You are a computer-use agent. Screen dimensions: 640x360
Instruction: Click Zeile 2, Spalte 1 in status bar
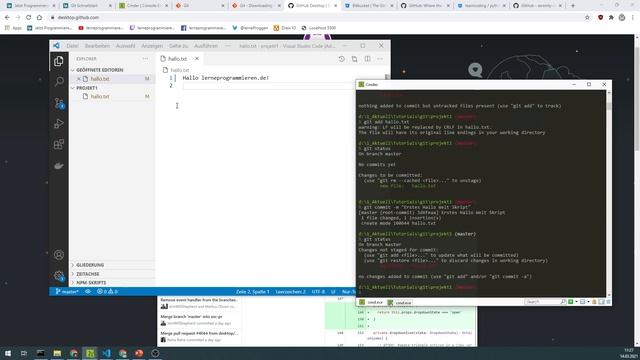(x=252, y=291)
